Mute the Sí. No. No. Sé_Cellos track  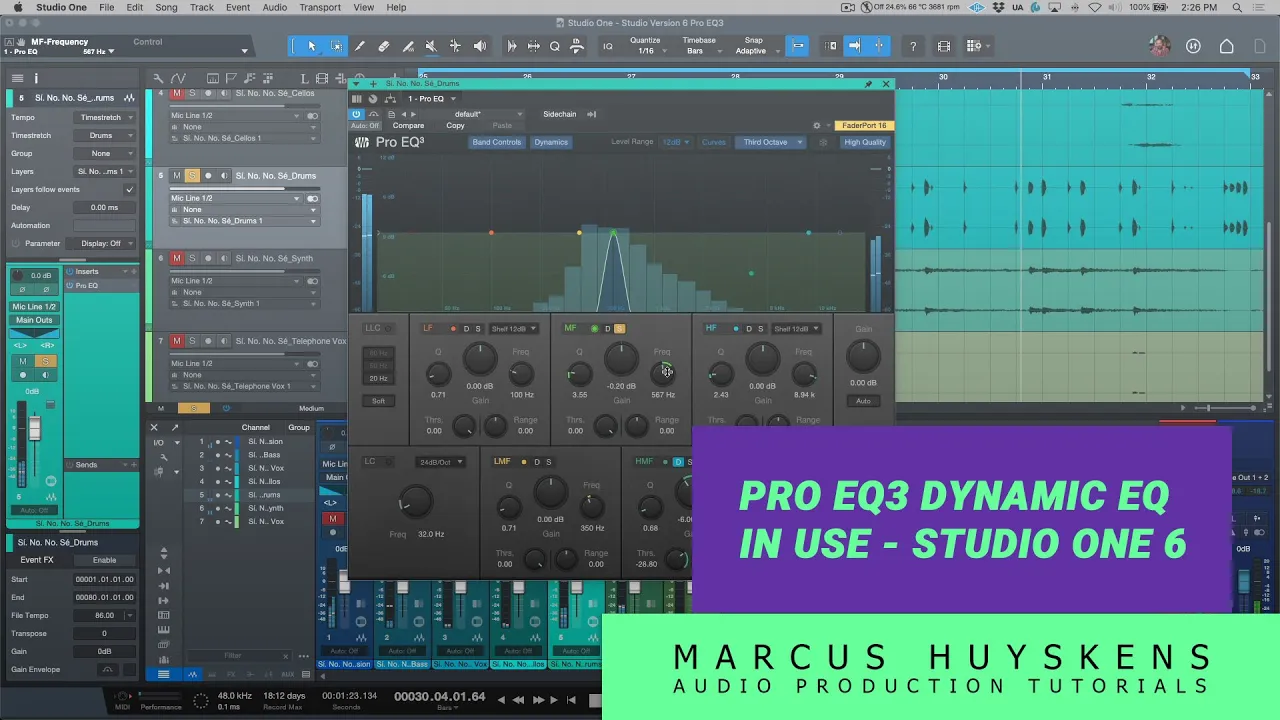coord(177,93)
